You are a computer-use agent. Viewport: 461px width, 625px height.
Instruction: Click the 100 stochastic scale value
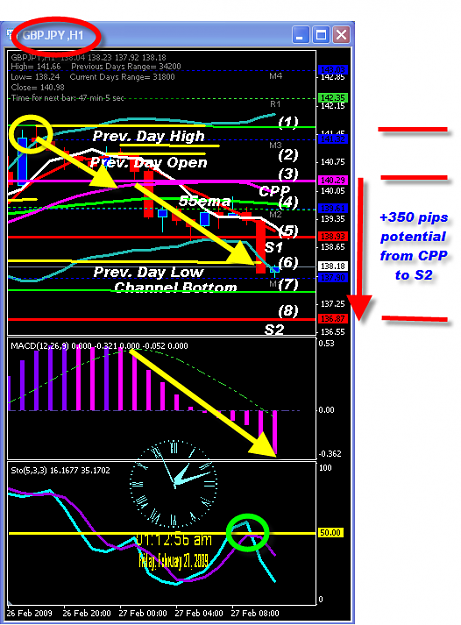[325, 468]
